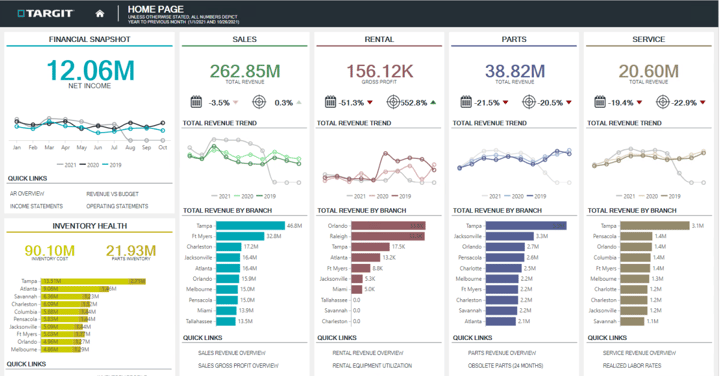Open Parts Revenue Overview link
Viewport: 720px width, 376px height.
click(x=502, y=353)
